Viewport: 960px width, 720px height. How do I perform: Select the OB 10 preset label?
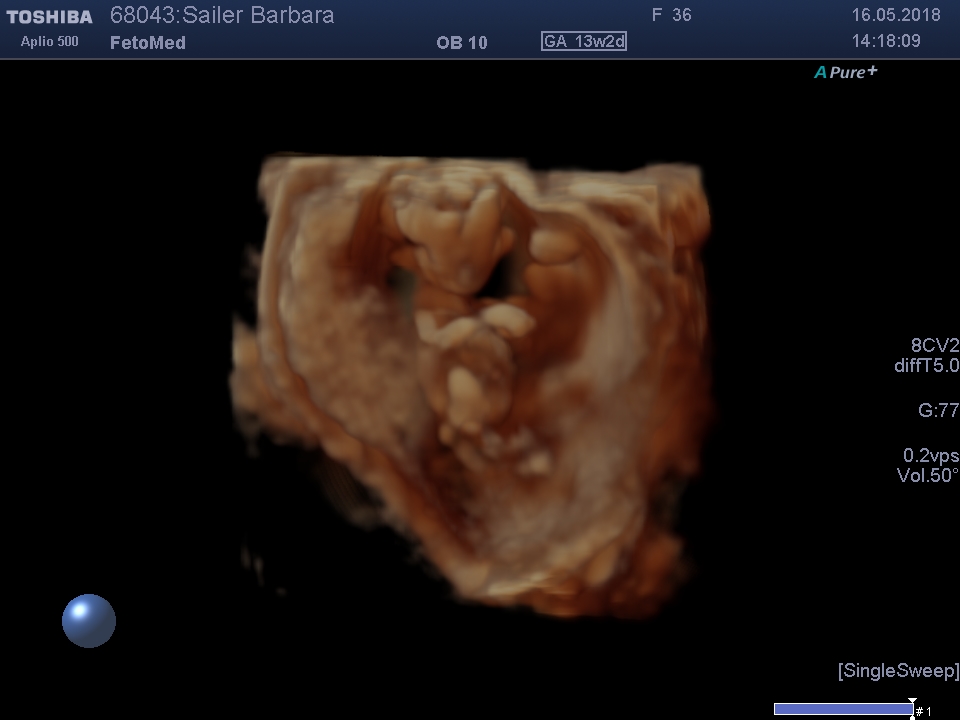pos(462,43)
